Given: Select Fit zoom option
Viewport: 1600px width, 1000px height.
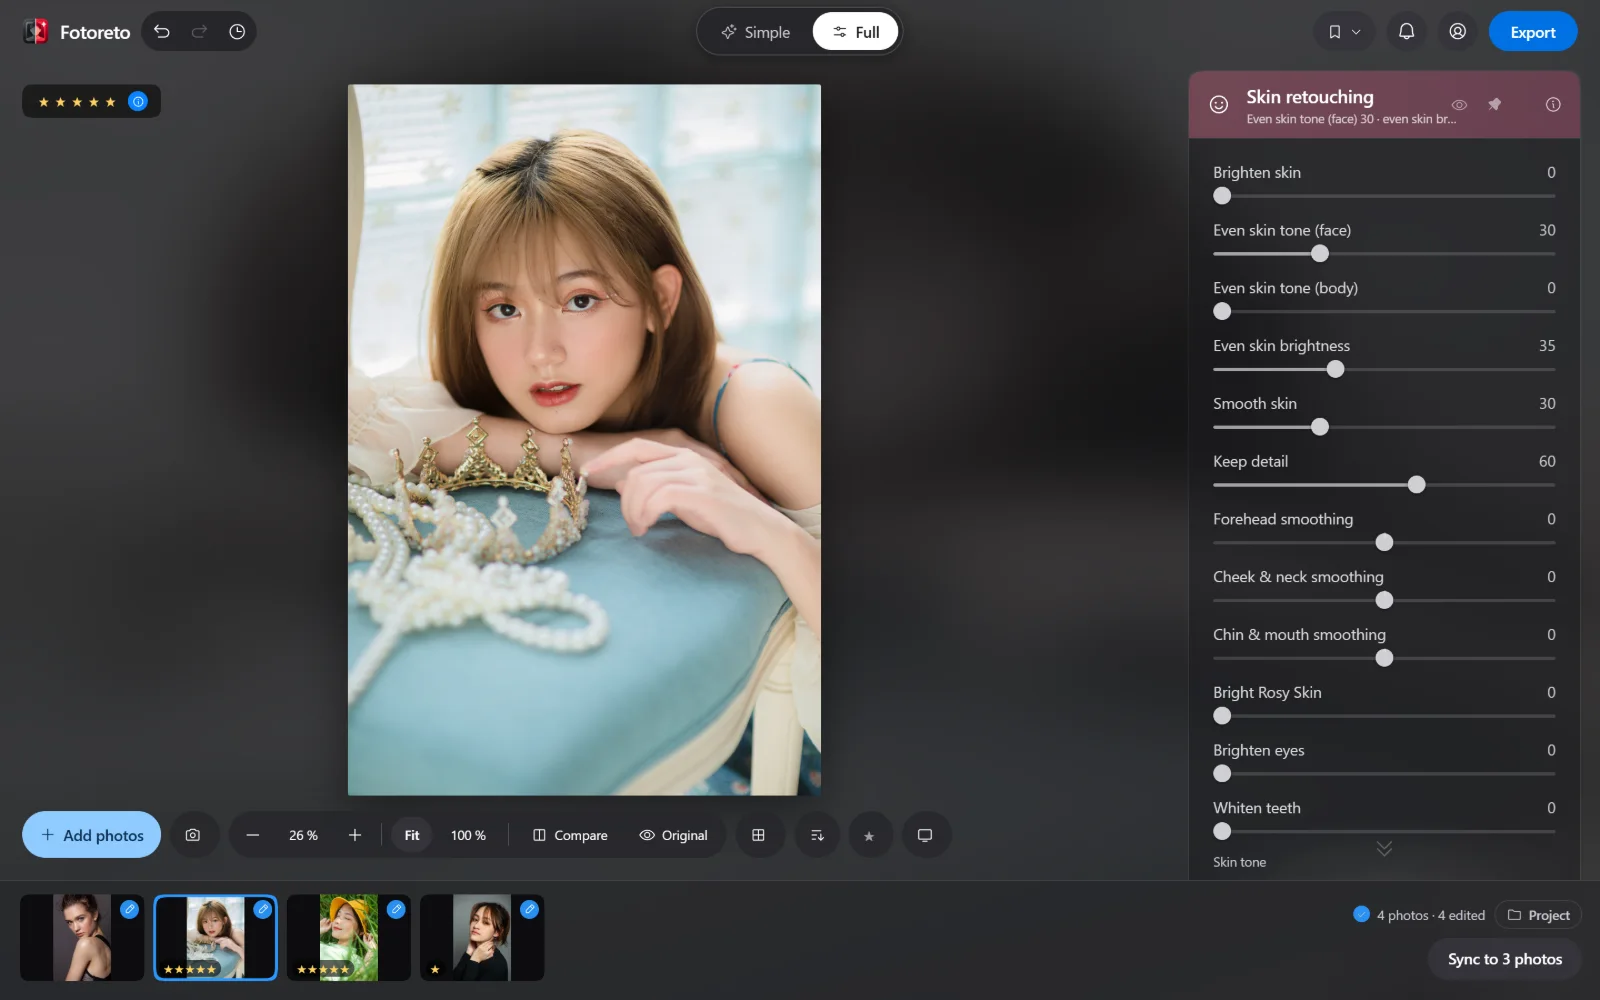Looking at the screenshot, I should pyautogui.click(x=412, y=835).
